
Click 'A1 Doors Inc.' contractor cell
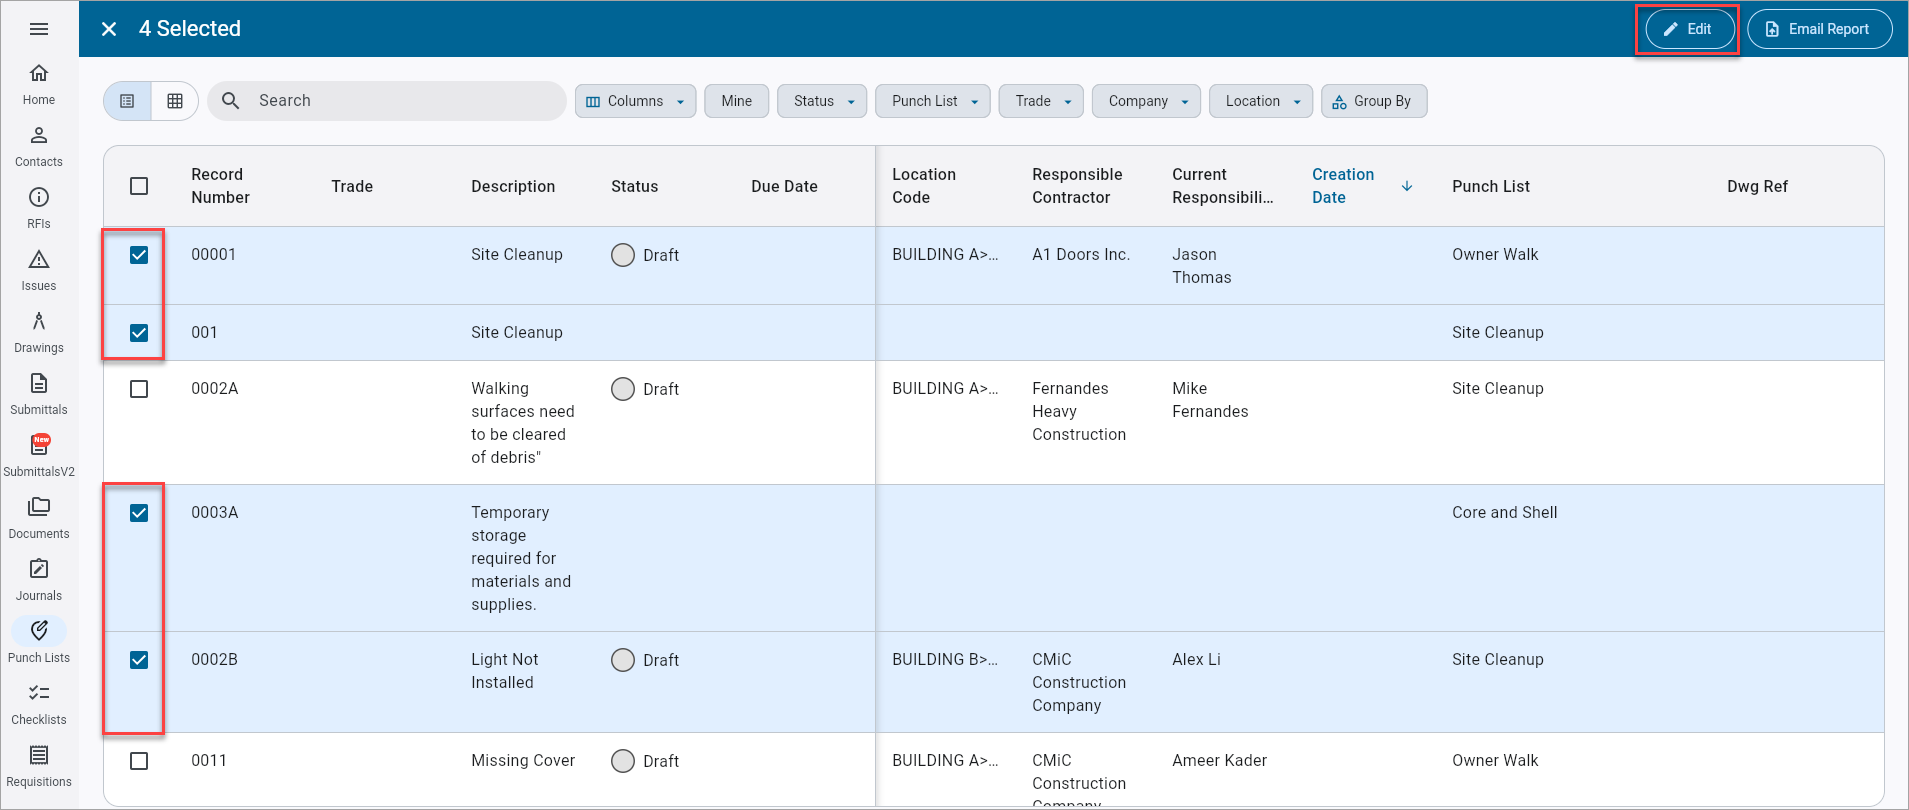pos(1081,254)
